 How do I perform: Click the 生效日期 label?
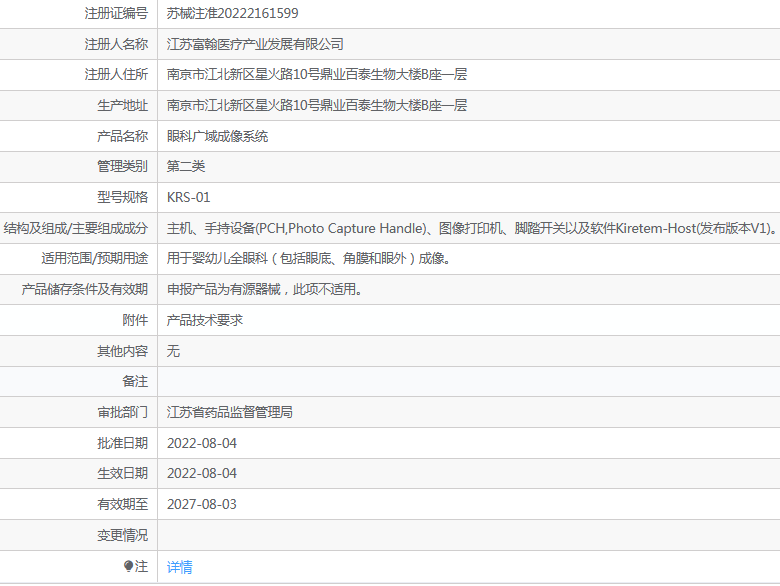122,474
